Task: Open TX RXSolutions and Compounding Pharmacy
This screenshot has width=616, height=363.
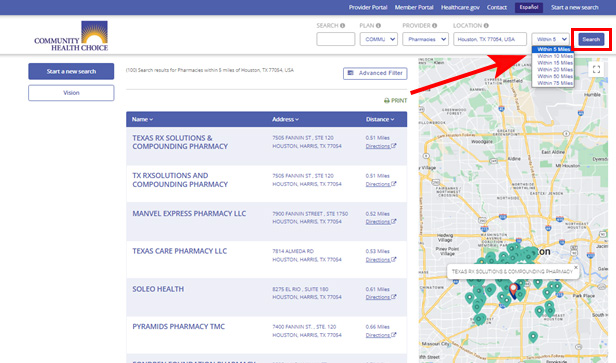Action: coord(180,180)
